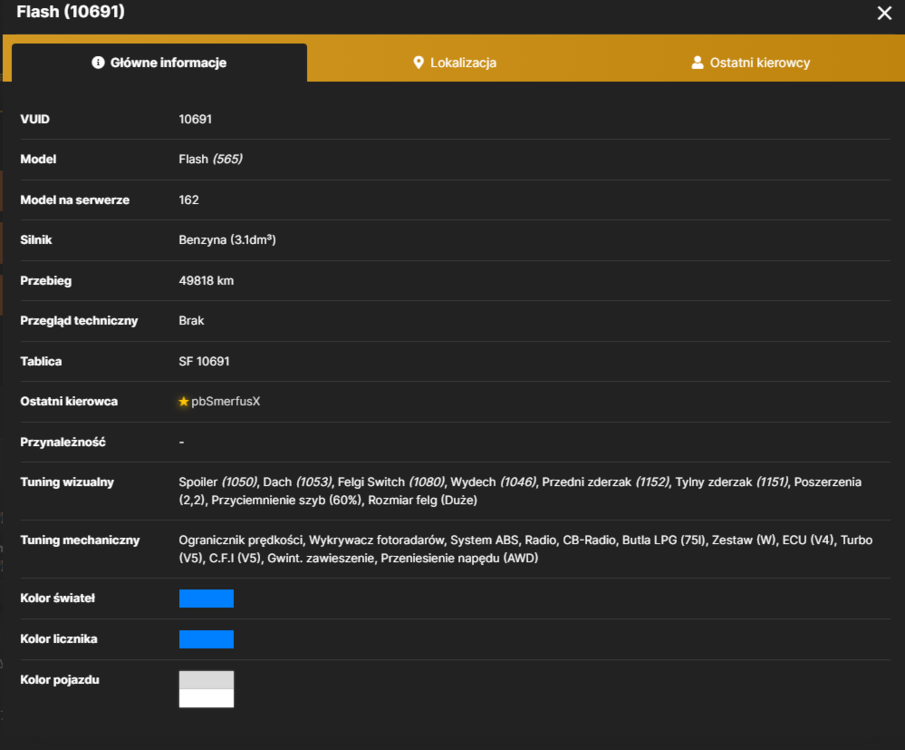Click the Flash (10691) dialog title
The width and height of the screenshot is (905, 750).
[70, 12]
